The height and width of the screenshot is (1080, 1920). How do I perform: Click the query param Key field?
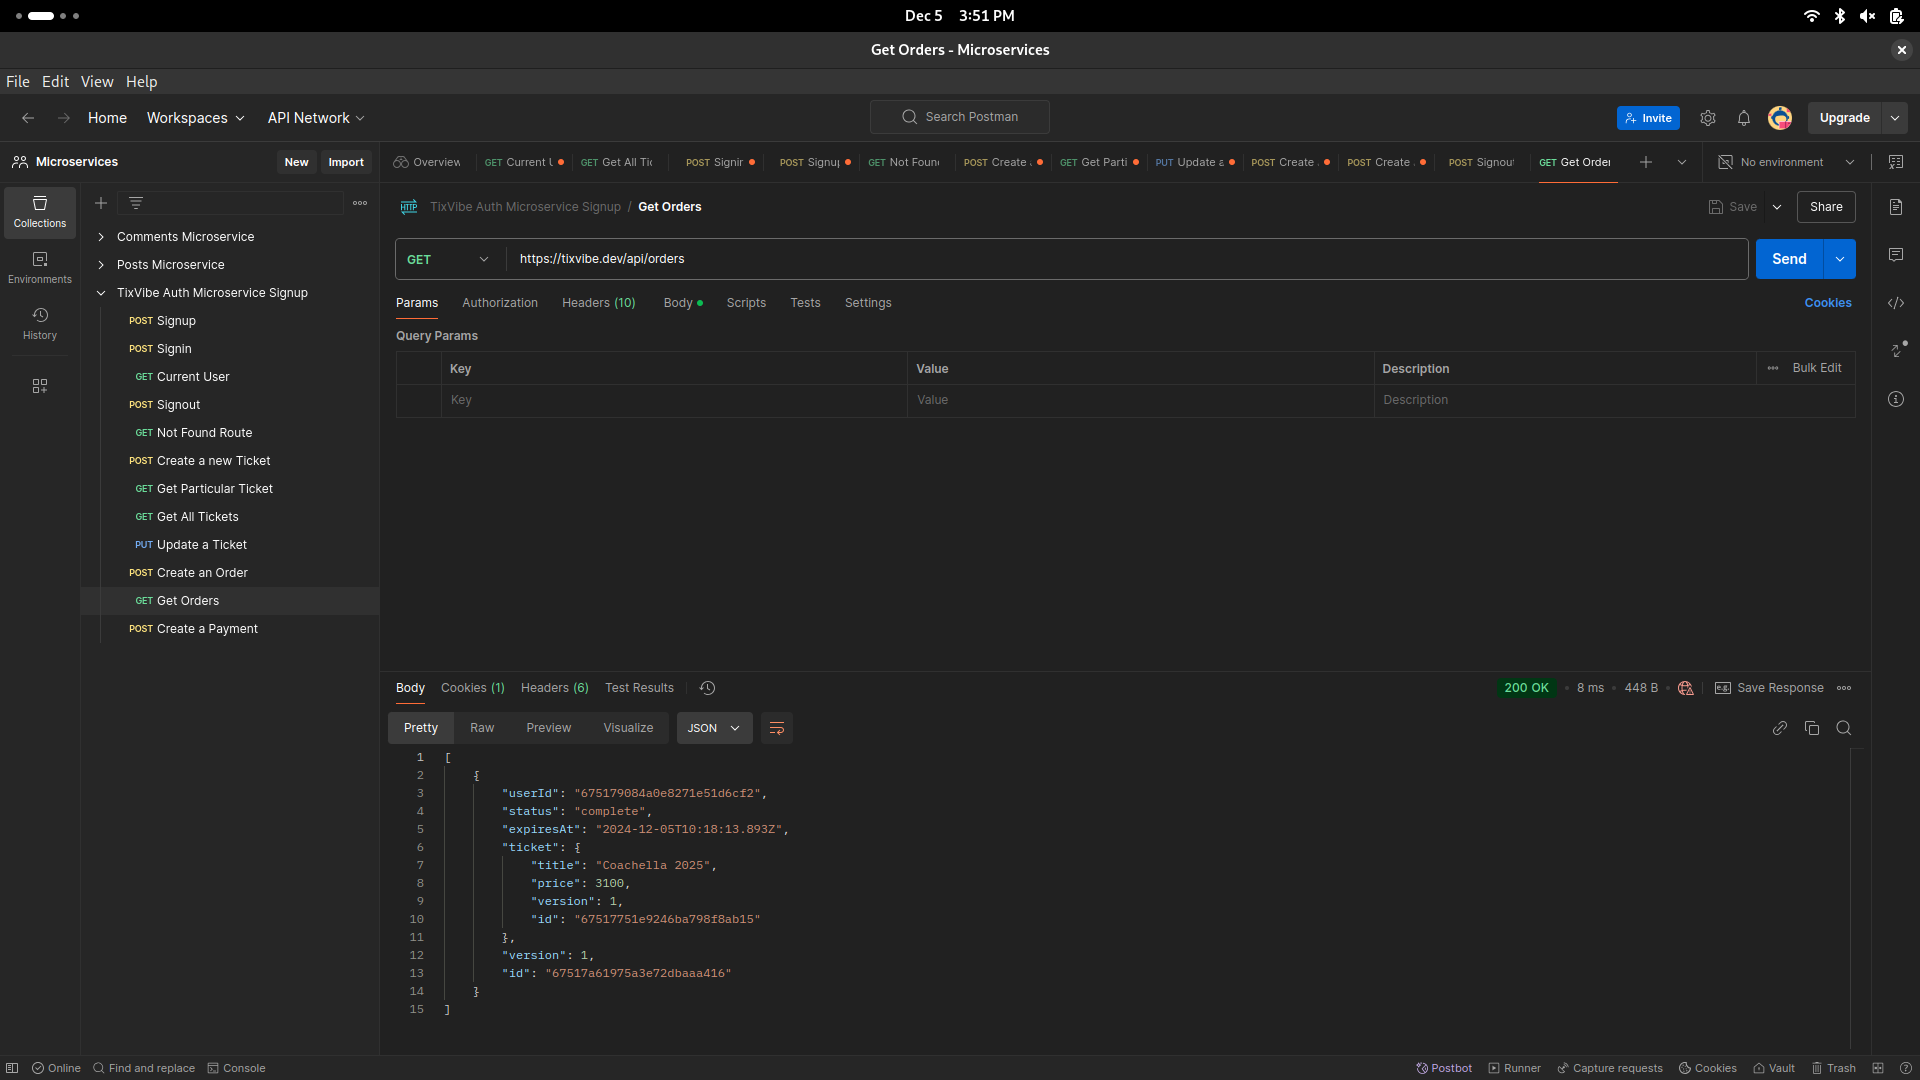(x=674, y=400)
